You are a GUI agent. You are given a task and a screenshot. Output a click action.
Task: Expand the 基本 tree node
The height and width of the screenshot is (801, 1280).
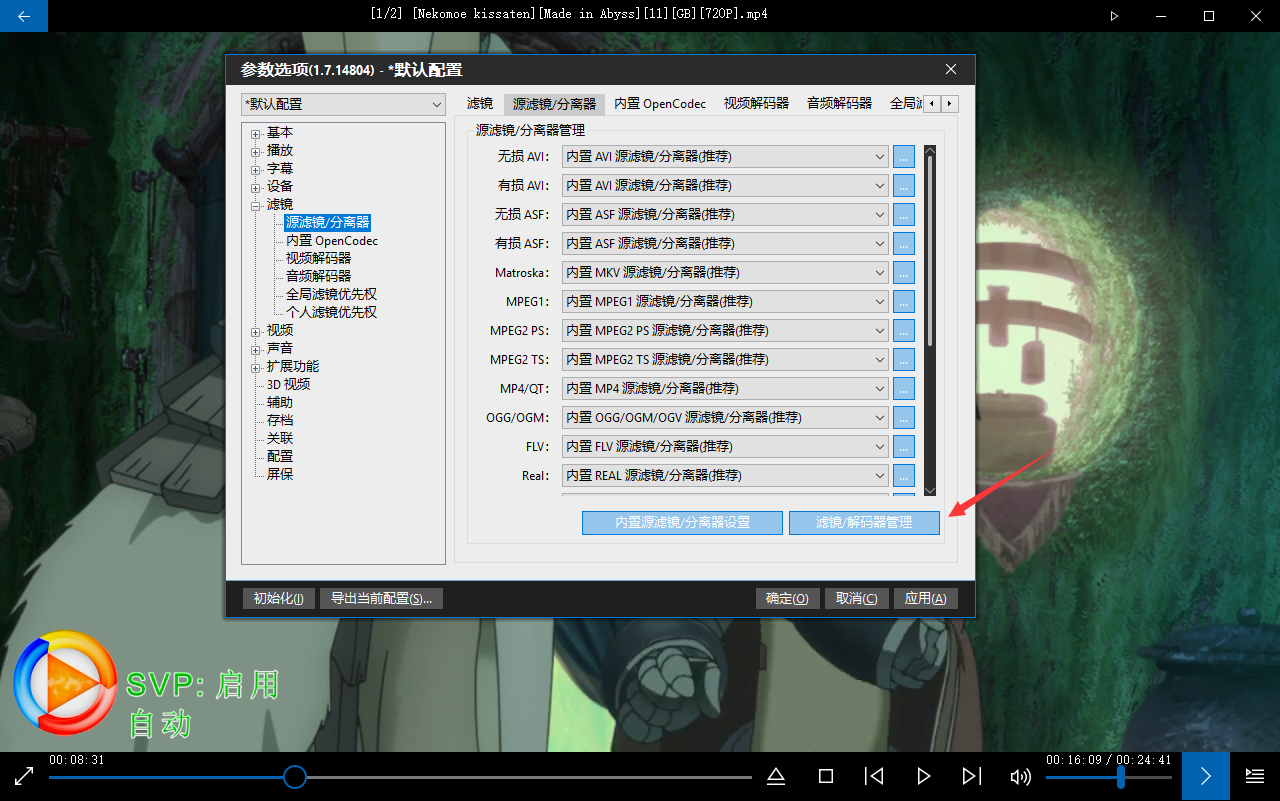coord(256,133)
